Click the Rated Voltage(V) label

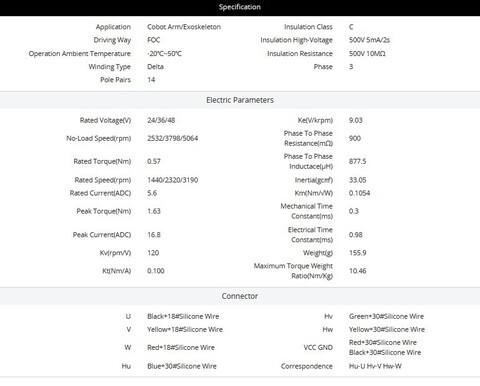point(105,120)
